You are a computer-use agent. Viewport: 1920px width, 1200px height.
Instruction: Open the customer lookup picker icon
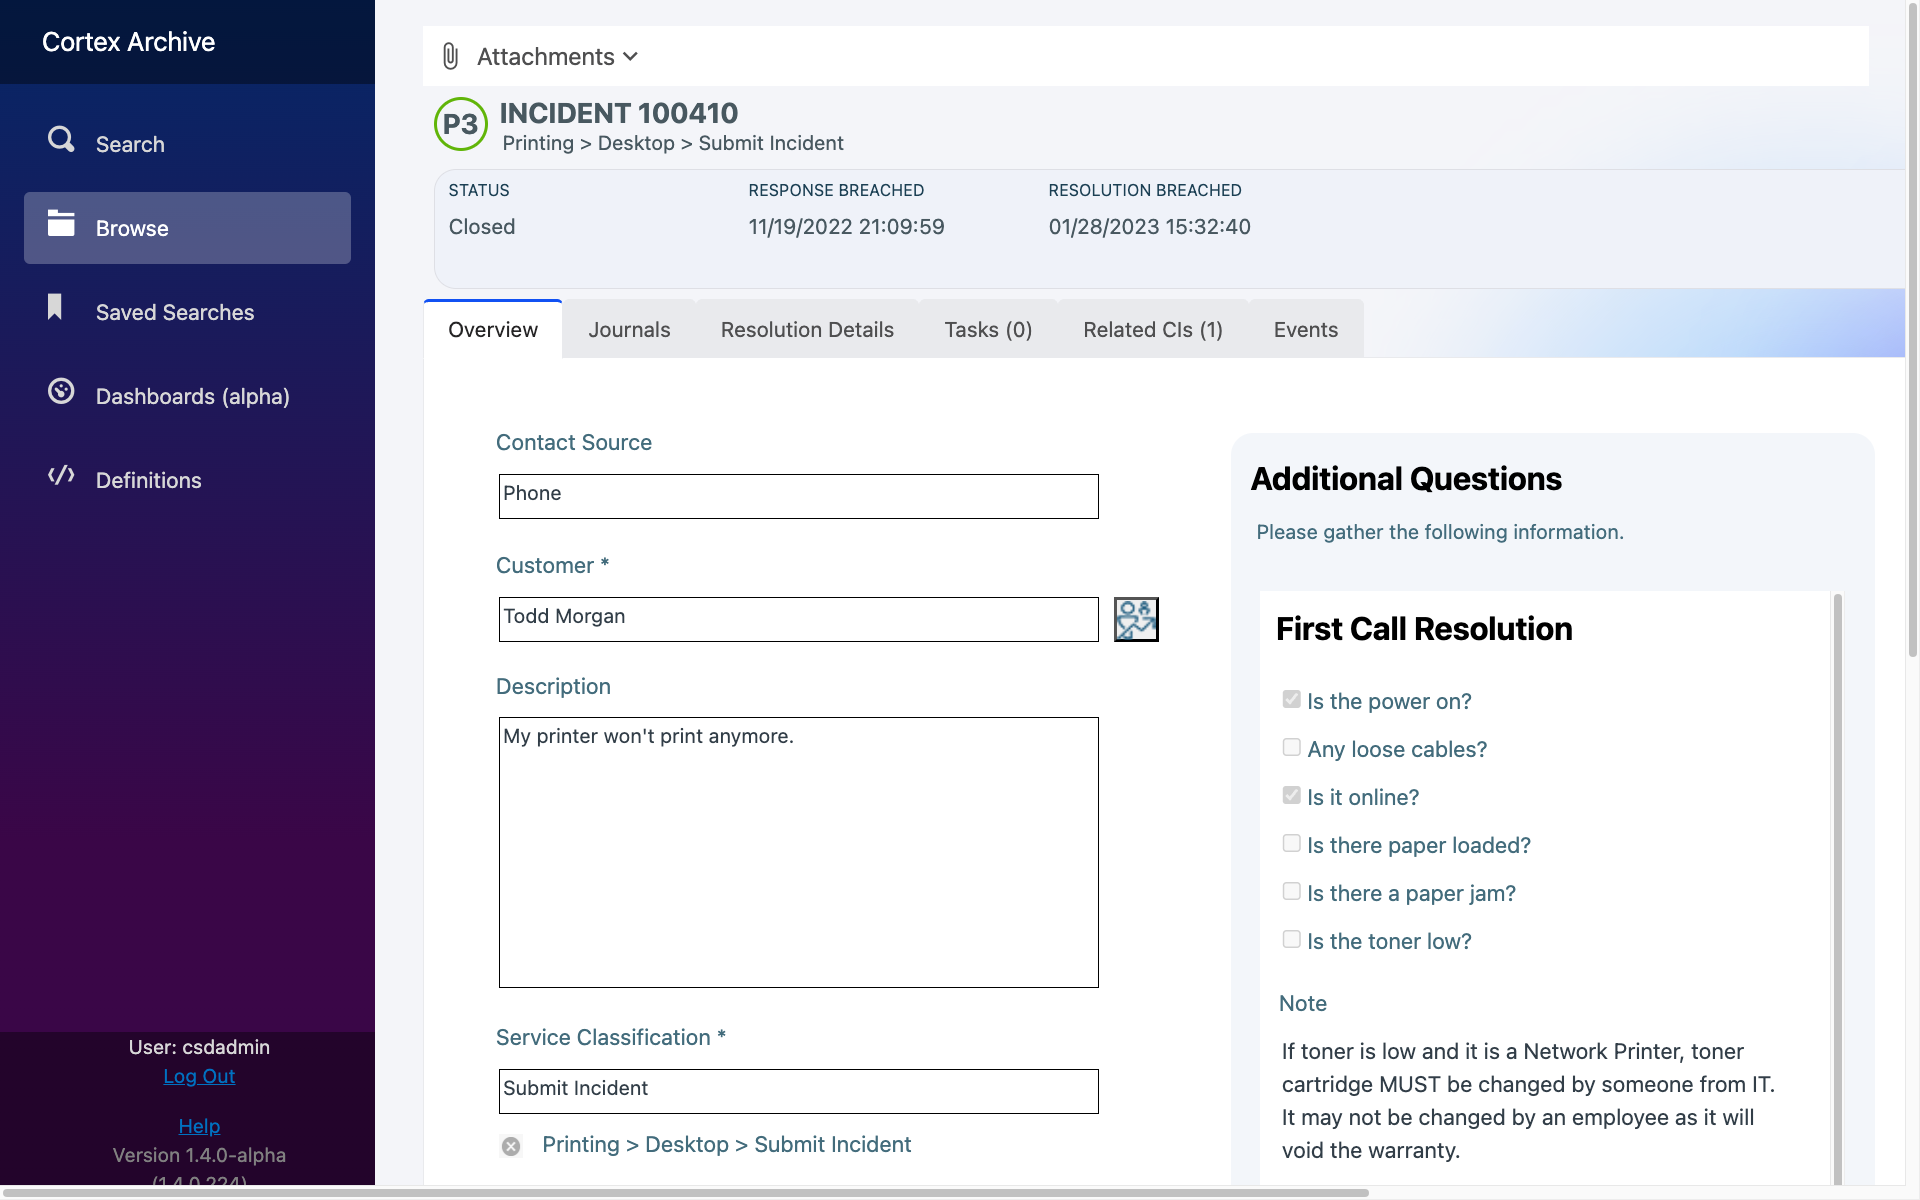click(1136, 619)
